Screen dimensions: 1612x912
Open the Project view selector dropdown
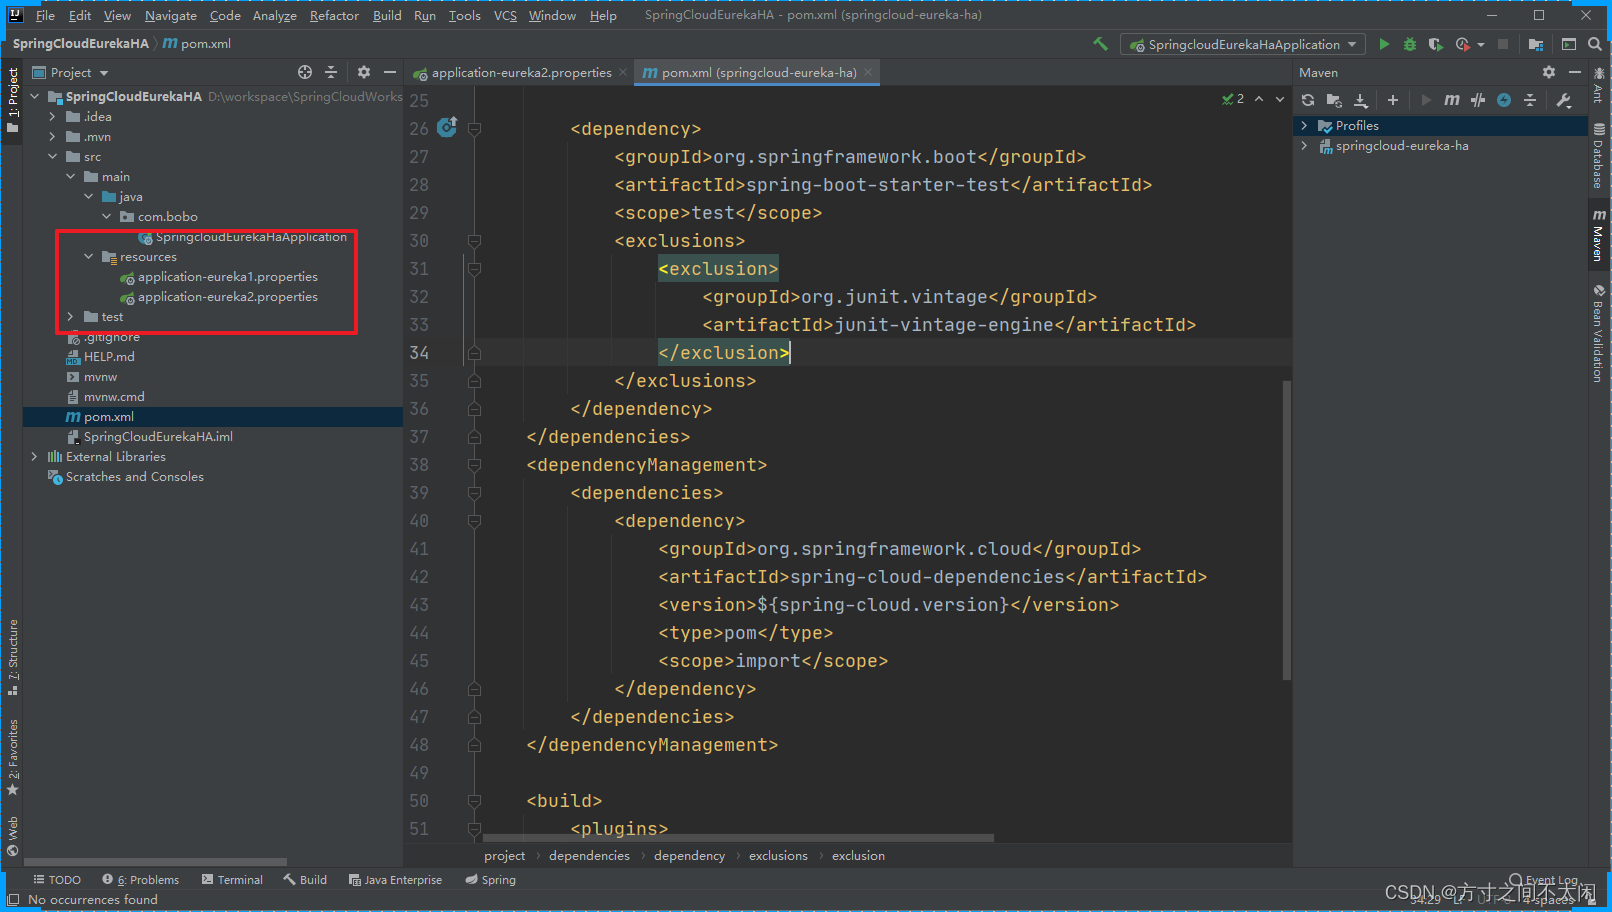(70, 72)
